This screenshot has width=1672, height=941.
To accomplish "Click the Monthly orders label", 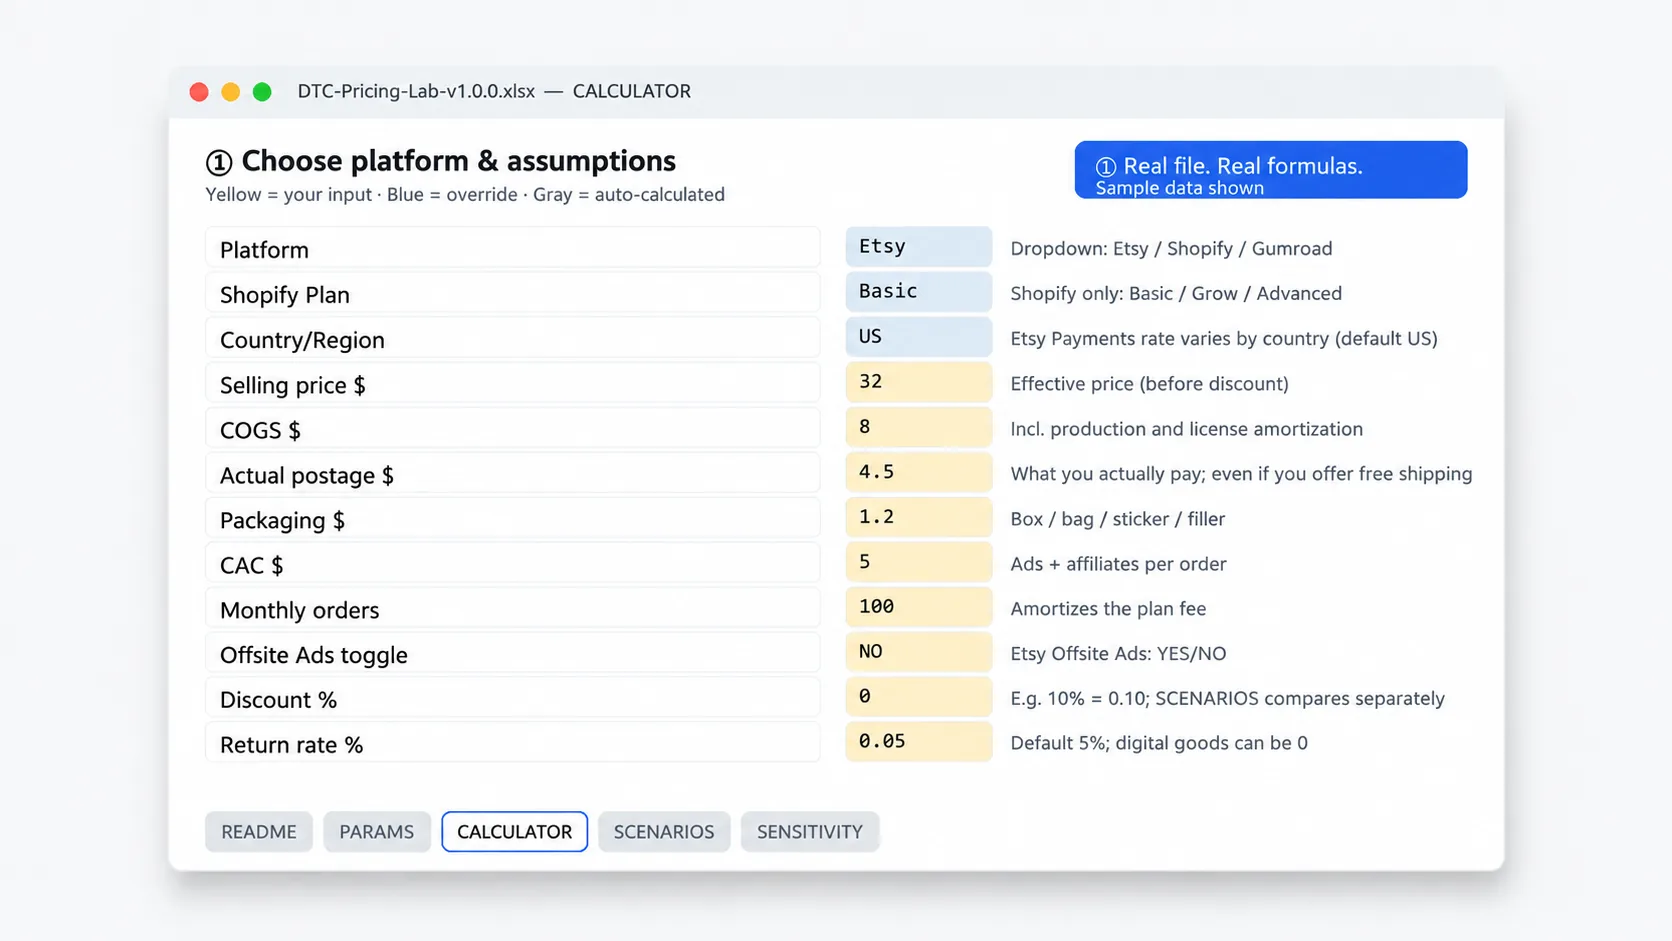I will point(300,610).
